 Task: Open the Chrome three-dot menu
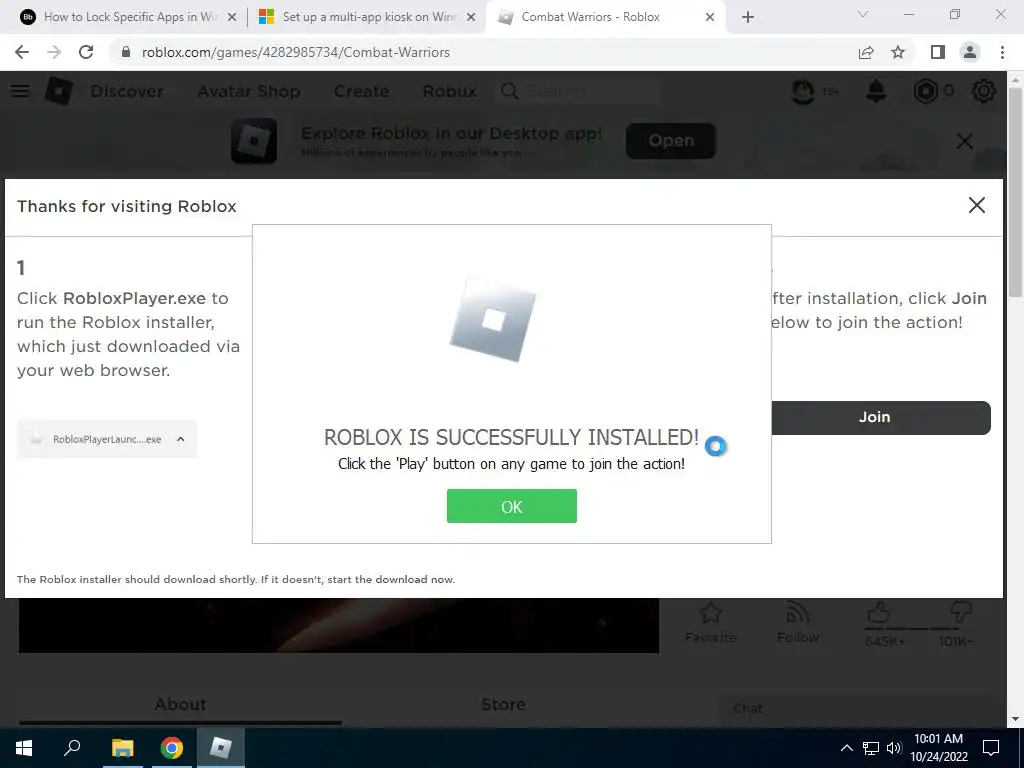(x=1002, y=52)
